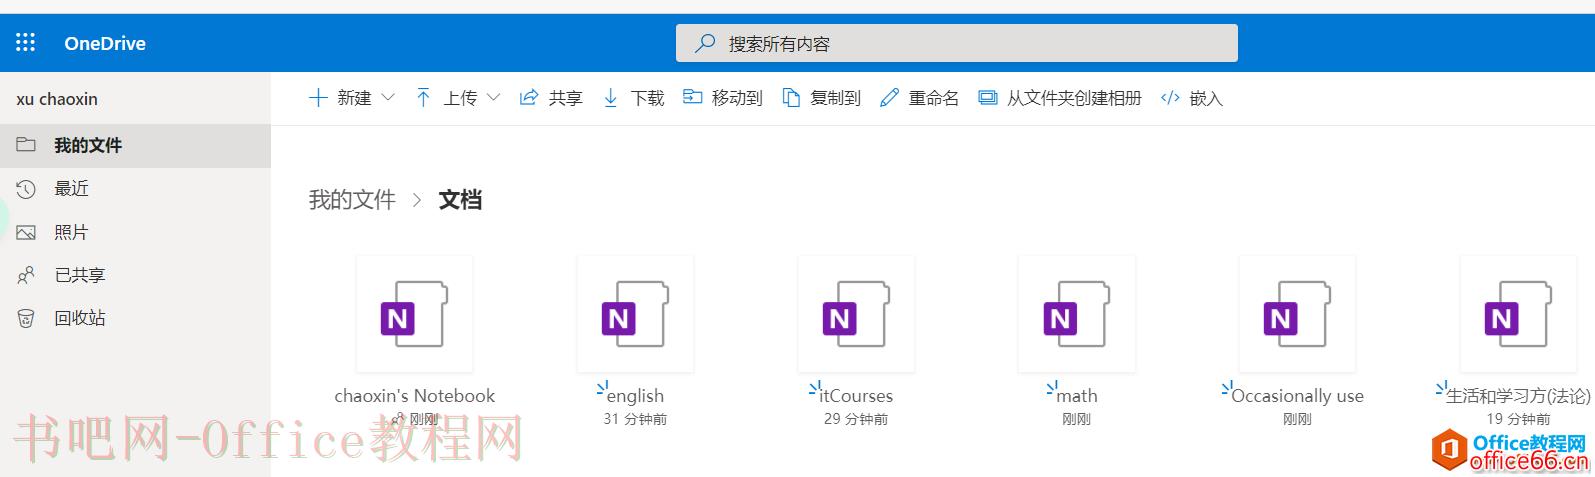Click the 29 分钟前 timestamp under itCourses
Screen dimensions: 1595x477
tap(856, 419)
